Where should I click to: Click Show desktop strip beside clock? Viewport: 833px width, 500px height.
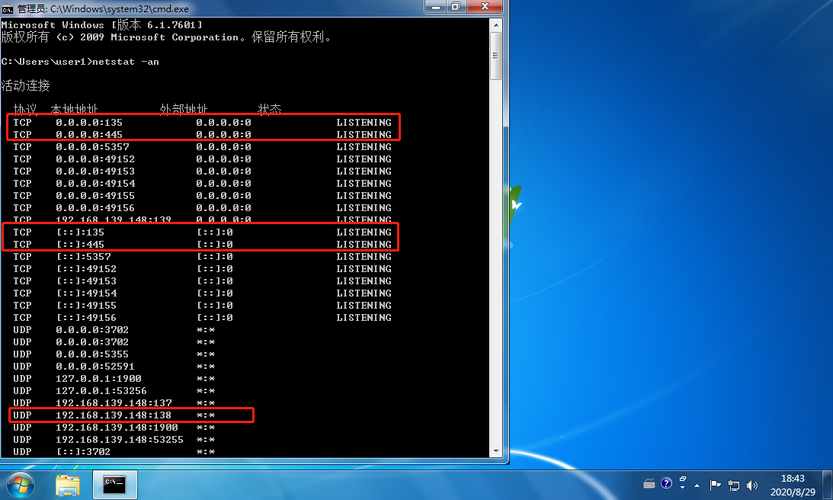(x=827, y=485)
